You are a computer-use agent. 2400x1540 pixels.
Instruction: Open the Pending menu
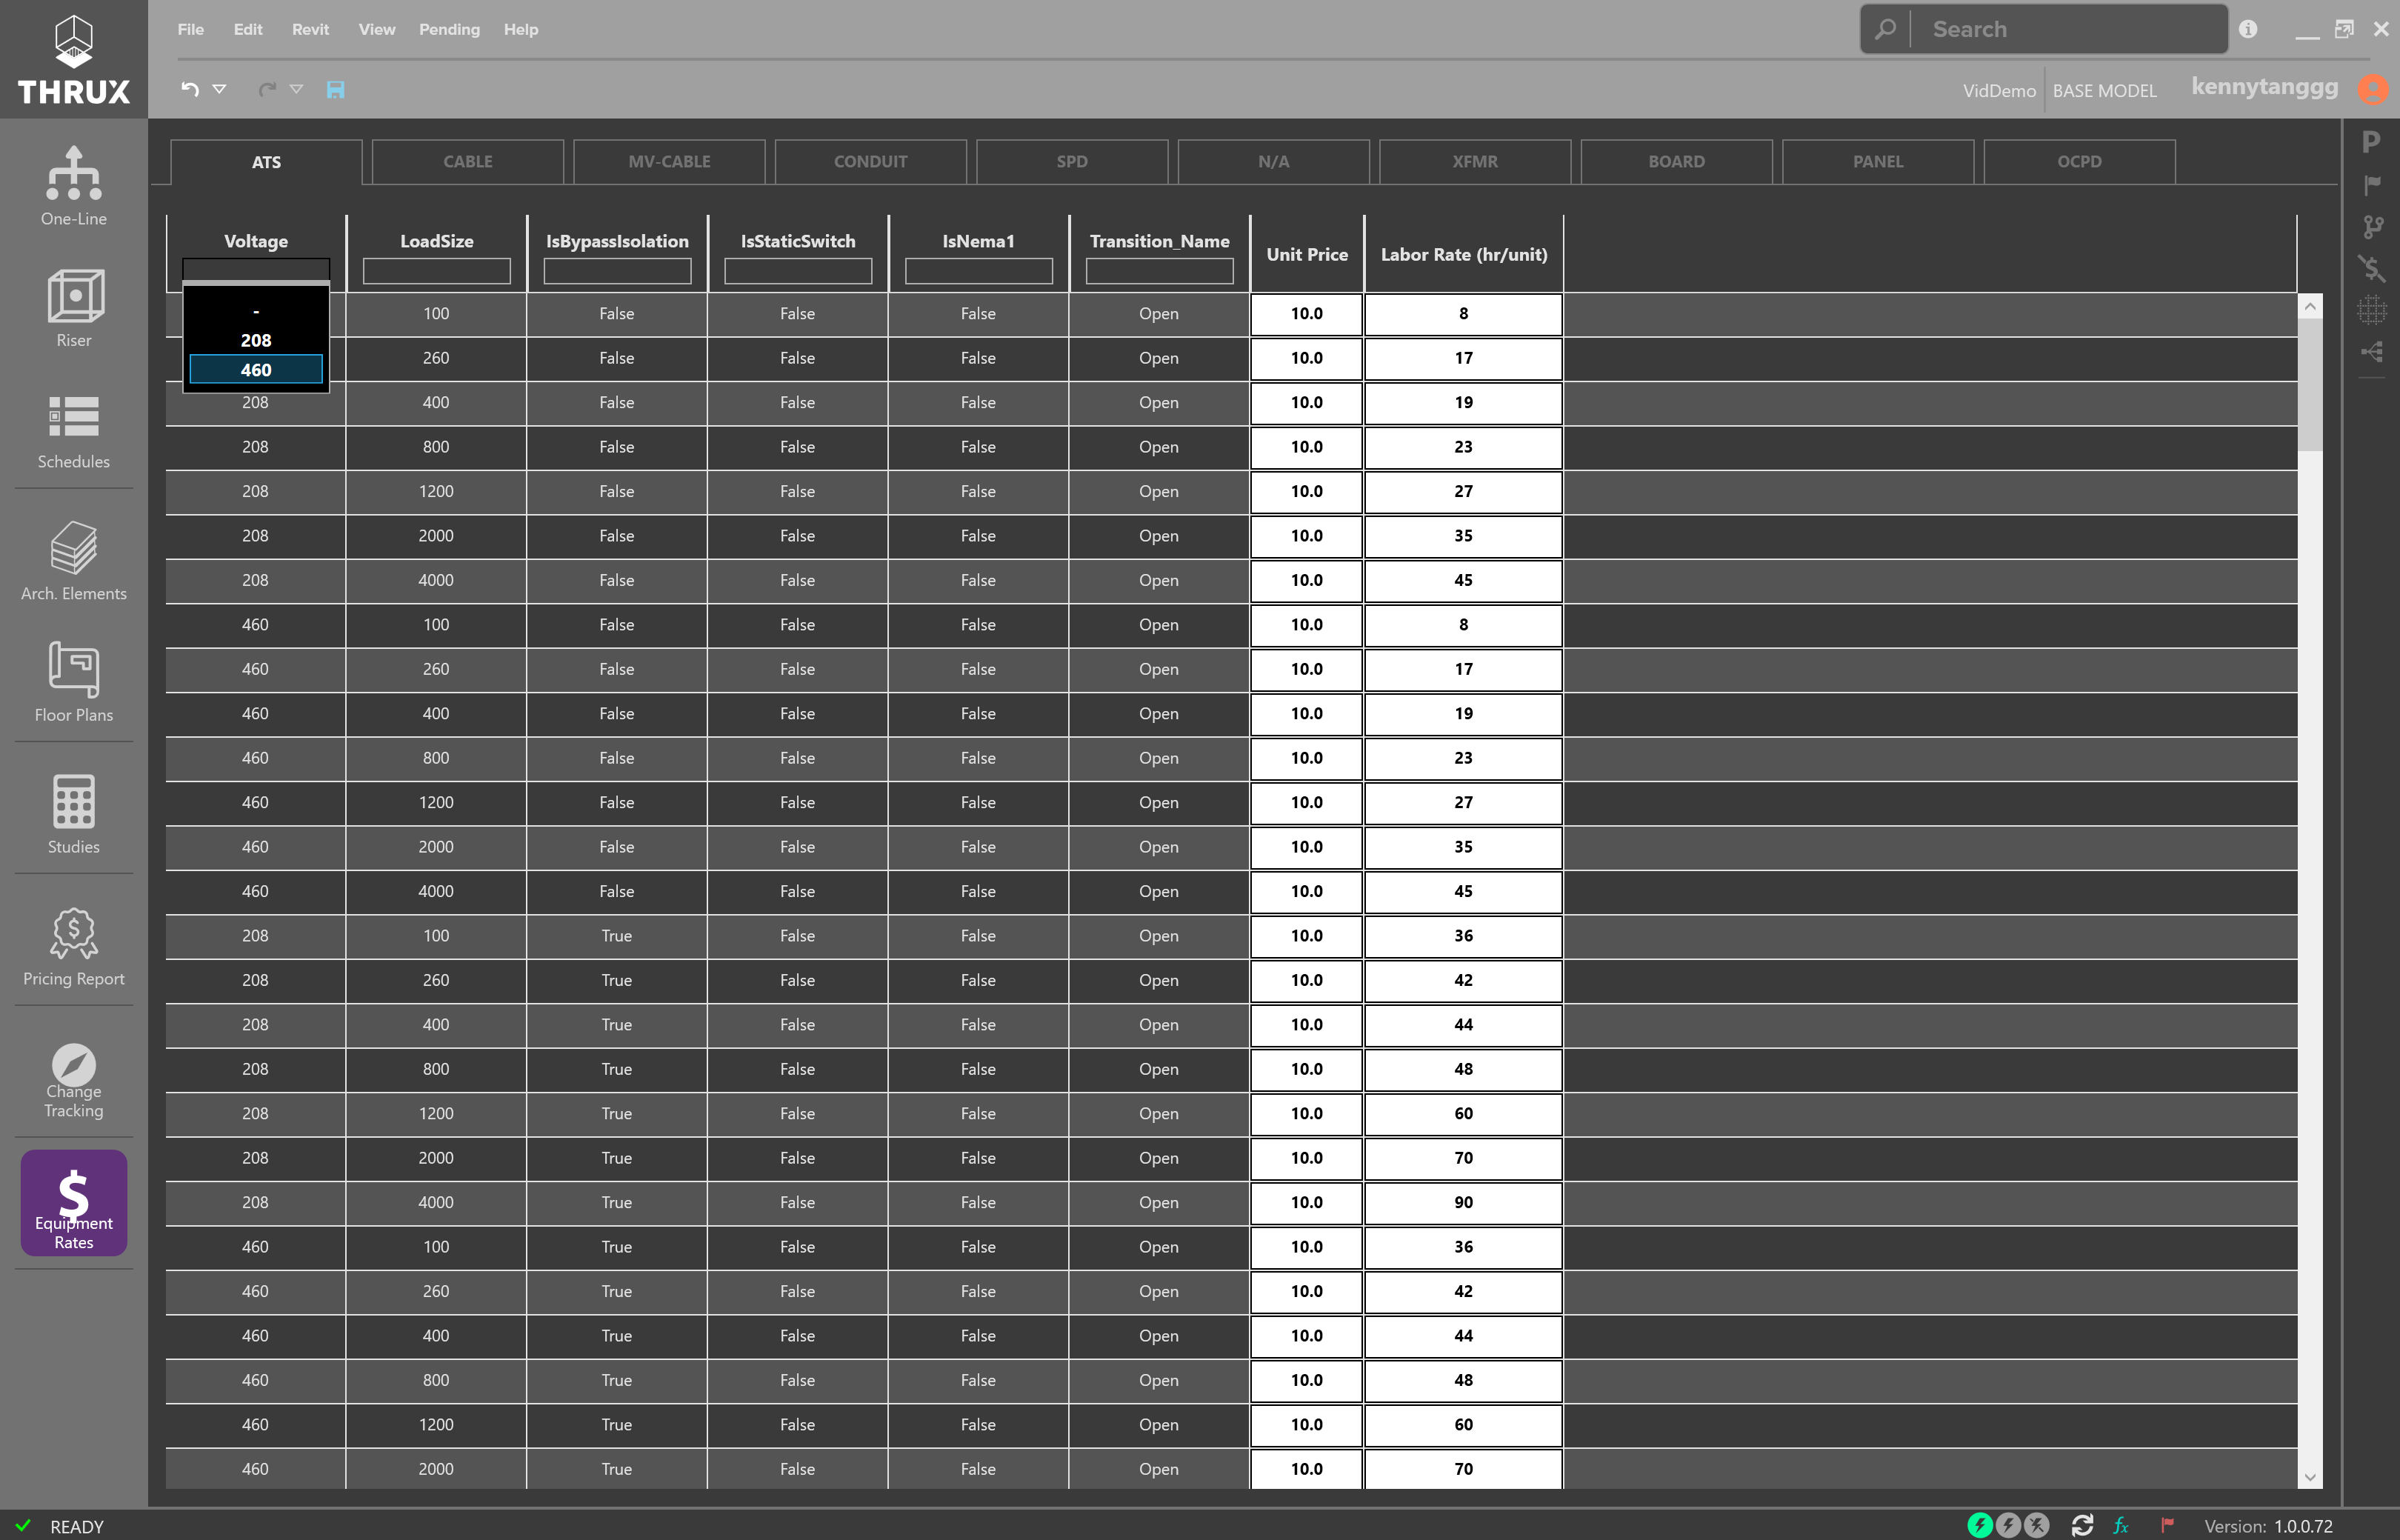449,29
